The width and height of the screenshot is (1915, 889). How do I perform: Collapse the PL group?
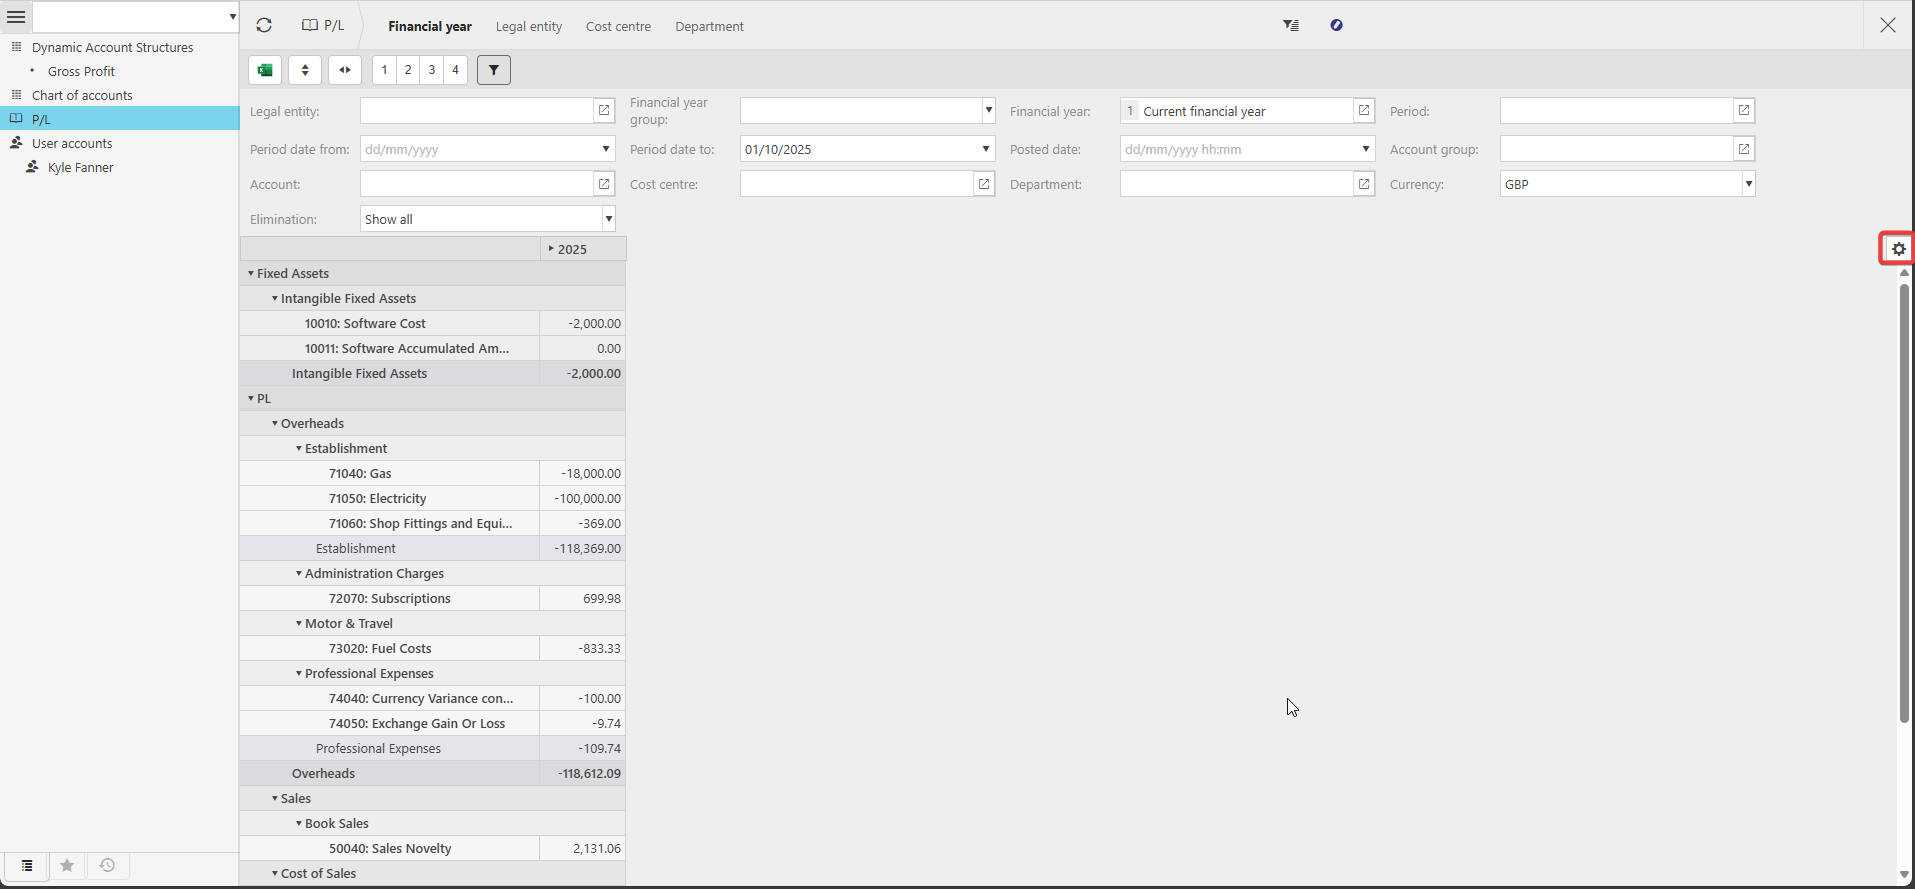click(251, 398)
